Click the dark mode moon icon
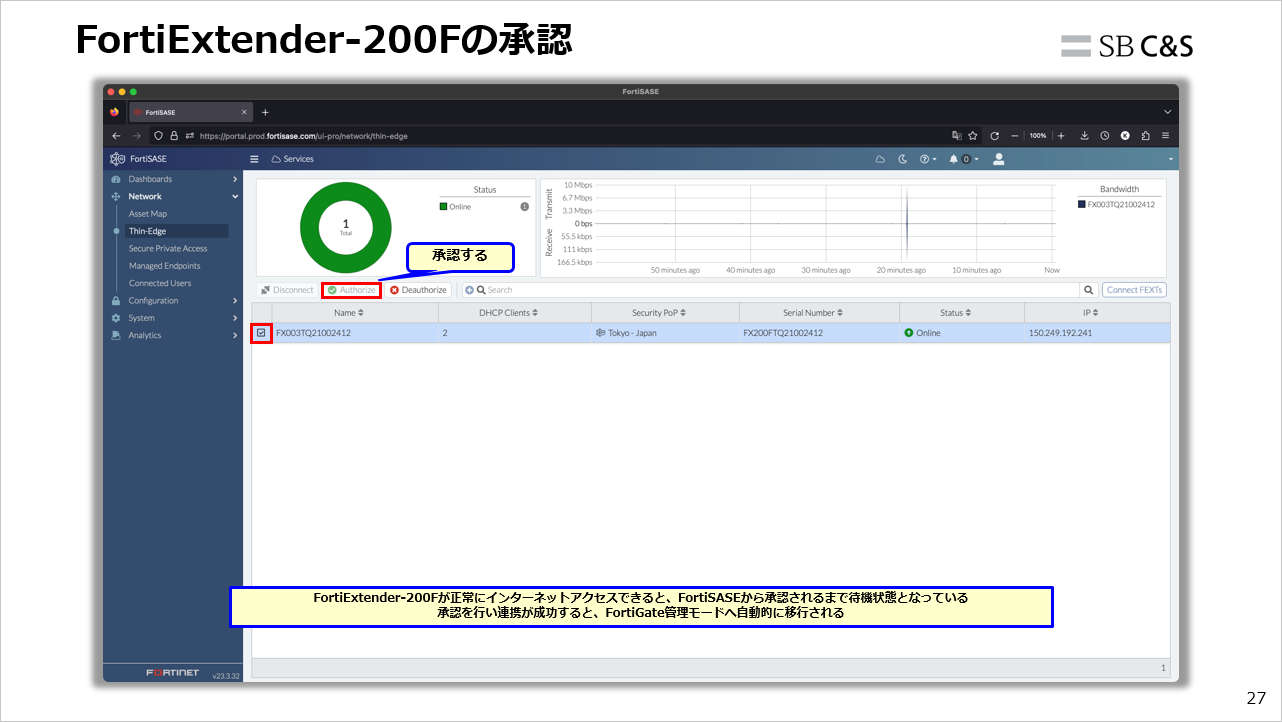Viewport: 1282px width, 722px height. click(x=901, y=158)
